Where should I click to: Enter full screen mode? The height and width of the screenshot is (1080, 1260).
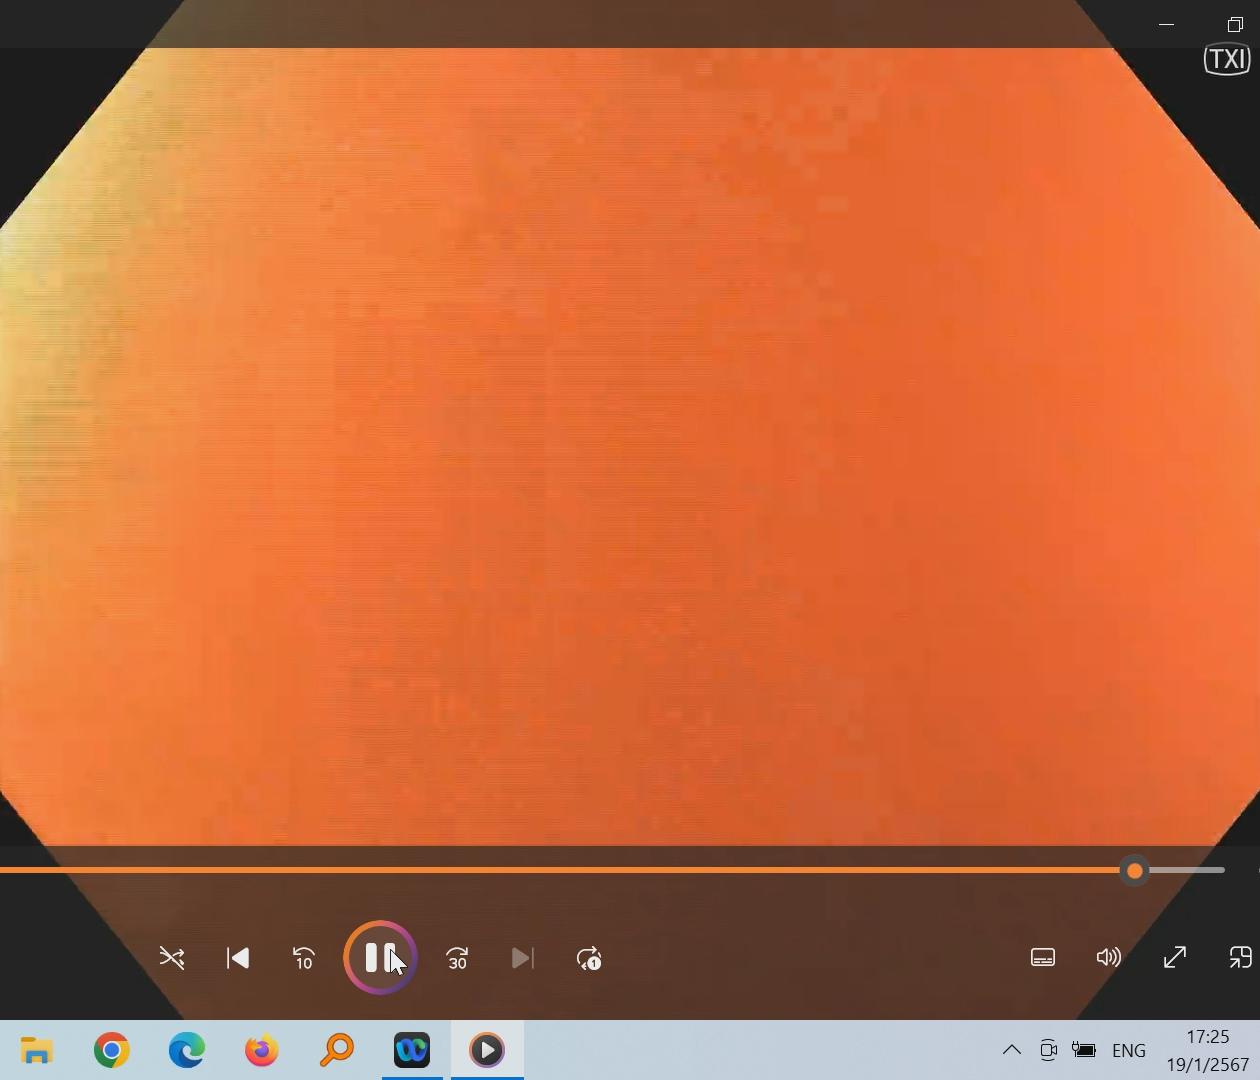pos(1175,958)
